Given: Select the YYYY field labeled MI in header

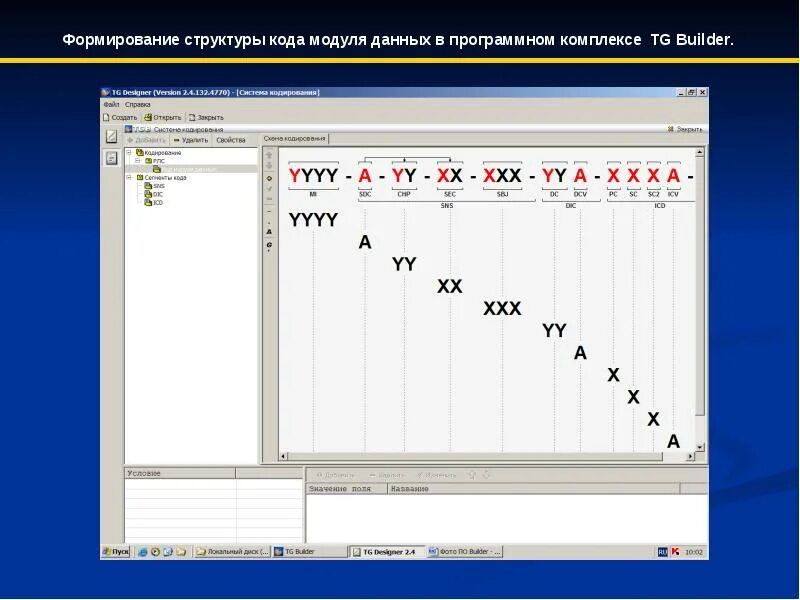Looking at the screenshot, I should click(313, 176).
